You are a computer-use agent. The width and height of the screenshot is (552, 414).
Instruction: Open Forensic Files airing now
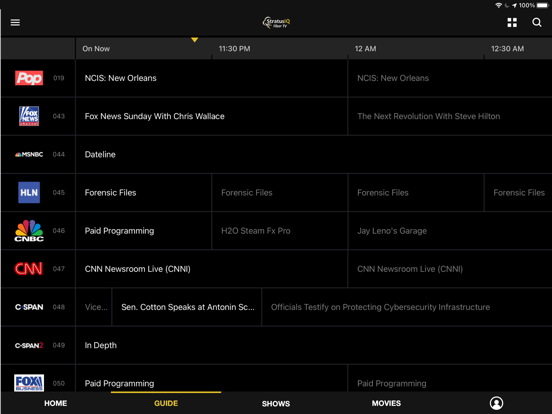144,193
